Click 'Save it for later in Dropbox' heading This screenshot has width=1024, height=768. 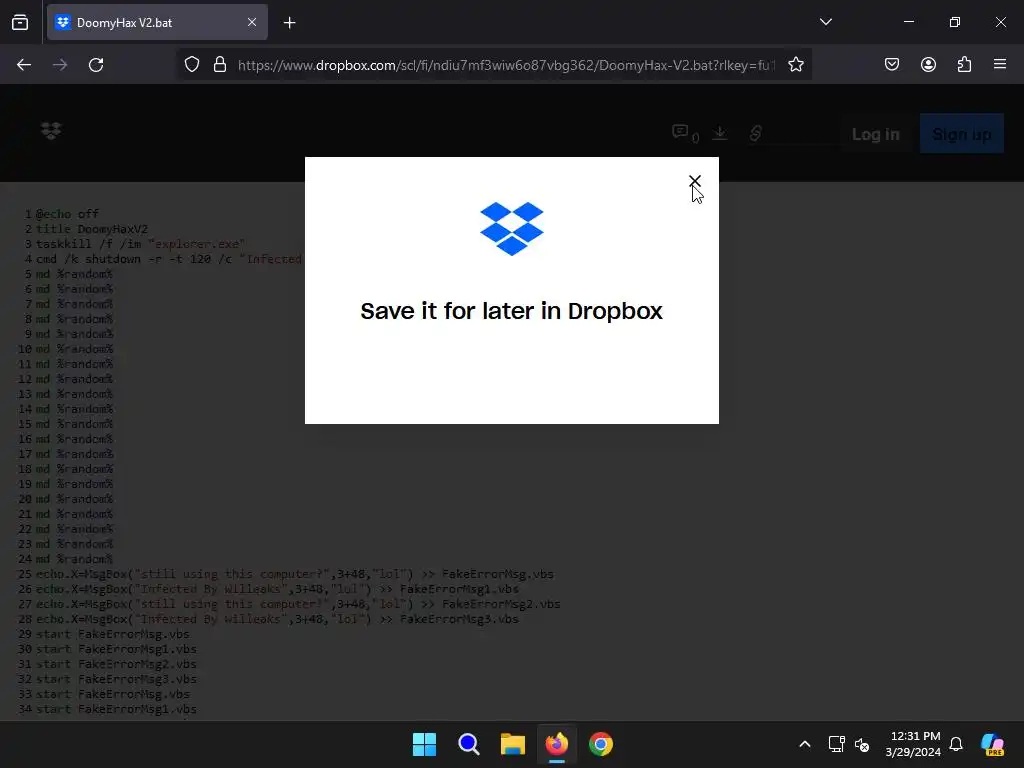511,311
